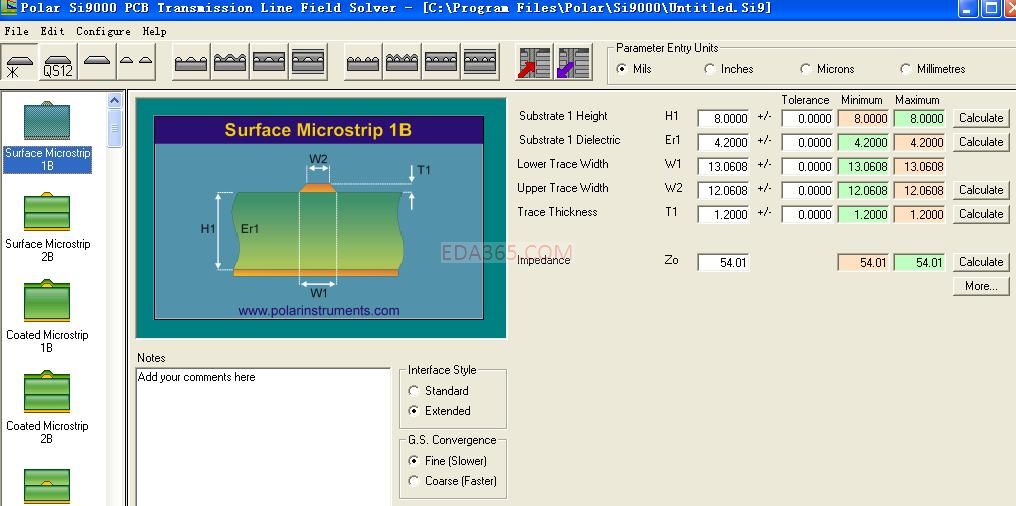This screenshot has width=1016, height=506.
Task: Choose three-trace surface coplanar structure icon
Action: [x=191, y=62]
